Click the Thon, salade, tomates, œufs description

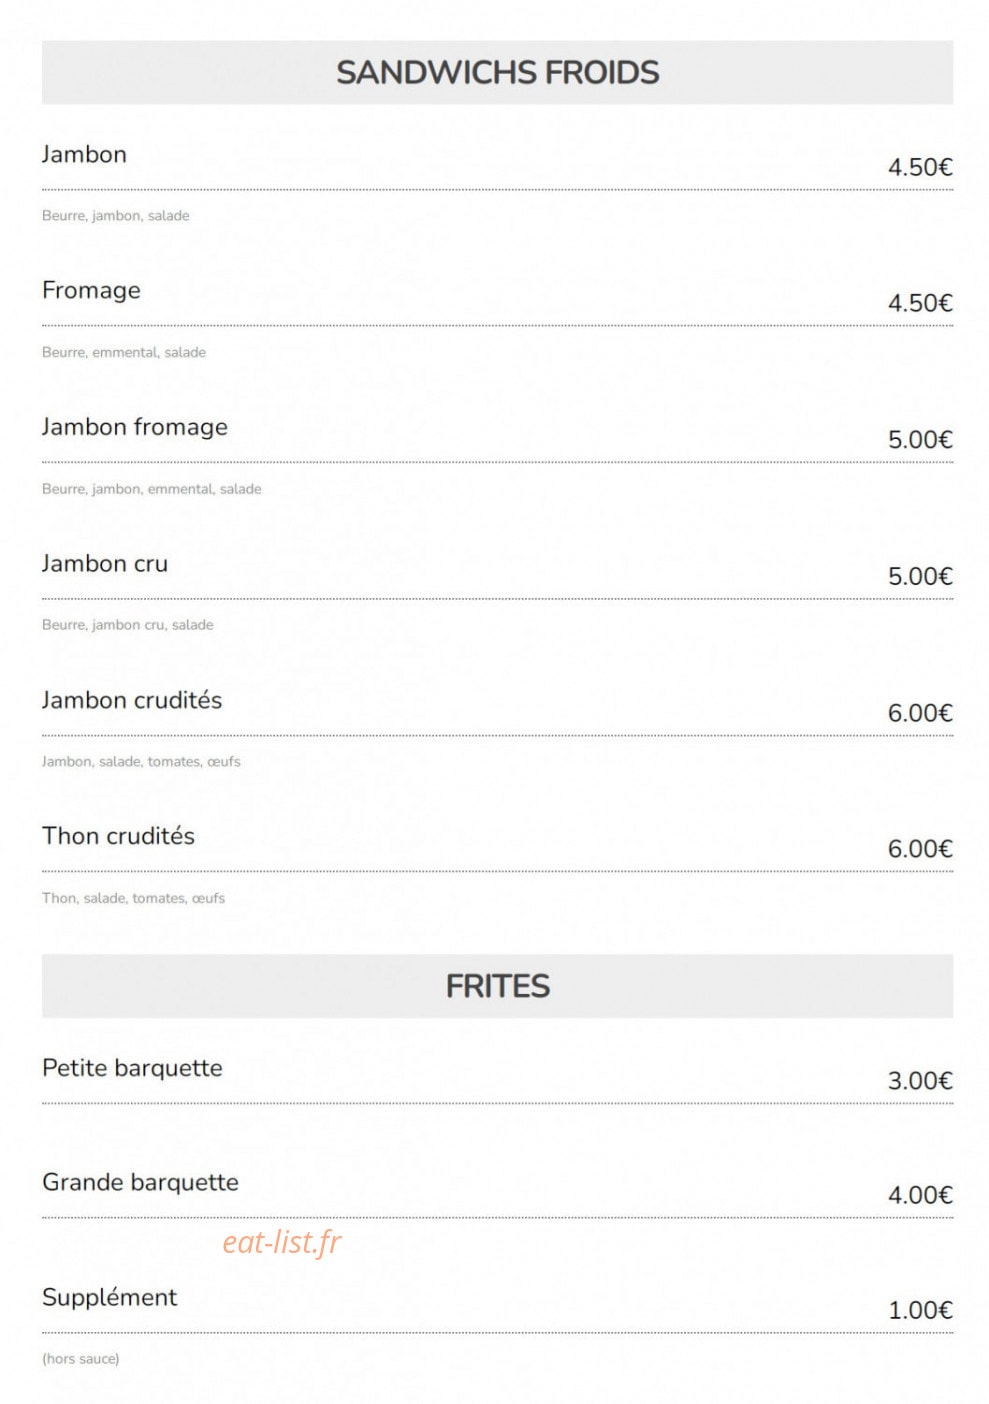133,898
